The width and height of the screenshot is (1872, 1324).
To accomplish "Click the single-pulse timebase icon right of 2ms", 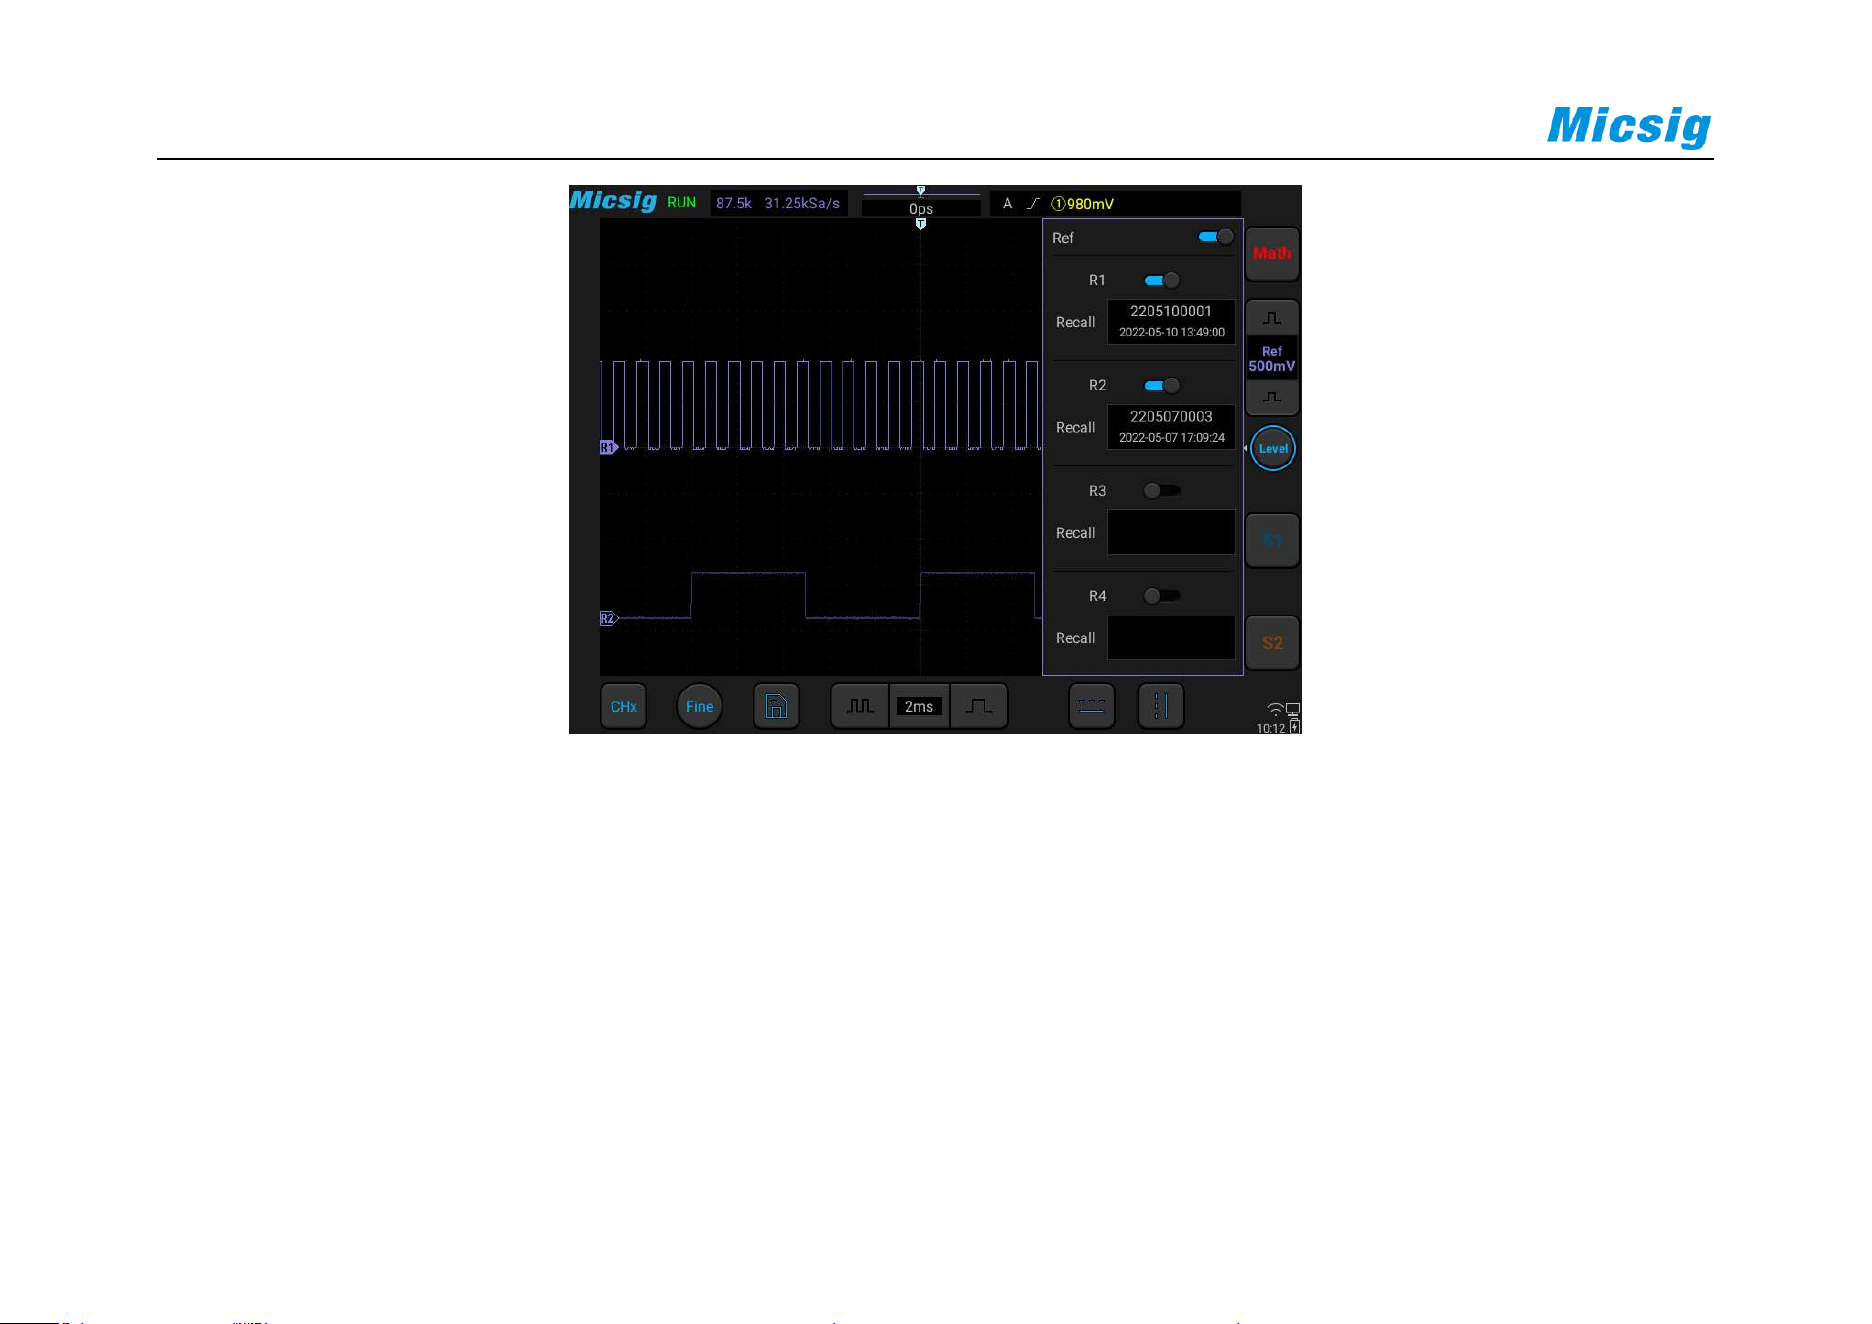I will coord(979,707).
